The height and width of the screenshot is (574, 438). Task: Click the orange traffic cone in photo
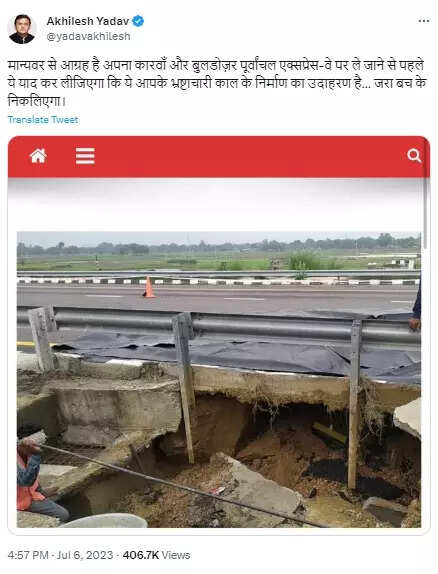pos(148,287)
